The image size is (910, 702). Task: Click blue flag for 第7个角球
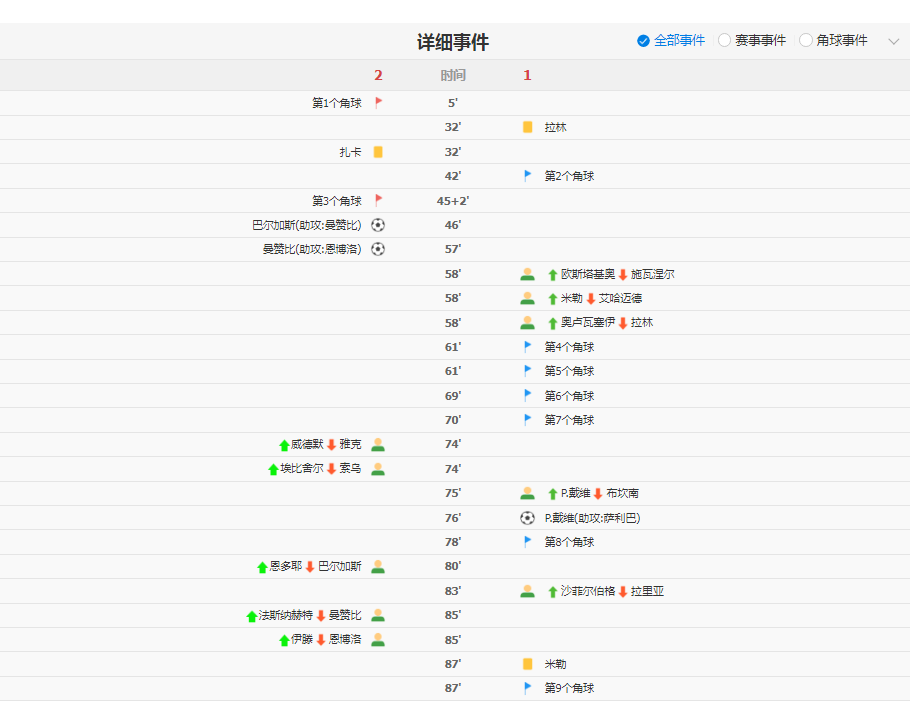pyautogui.click(x=527, y=419)
